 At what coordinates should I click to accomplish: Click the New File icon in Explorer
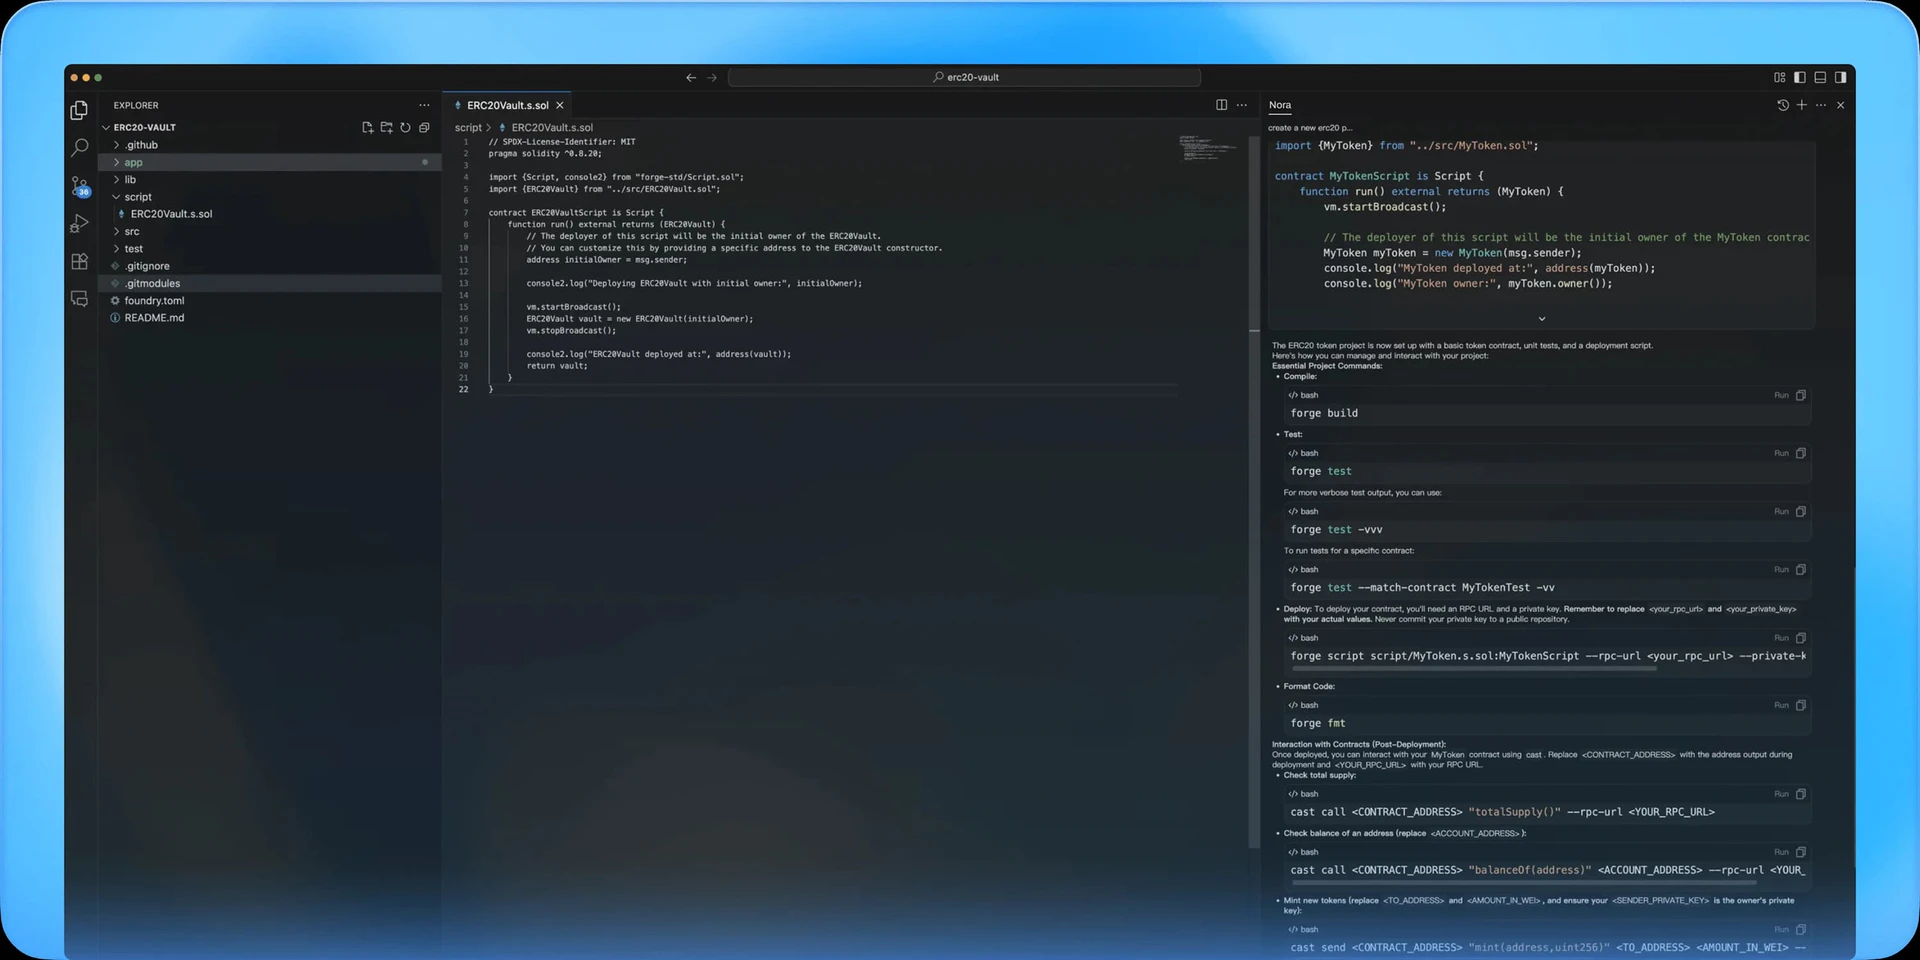(367, 128)
